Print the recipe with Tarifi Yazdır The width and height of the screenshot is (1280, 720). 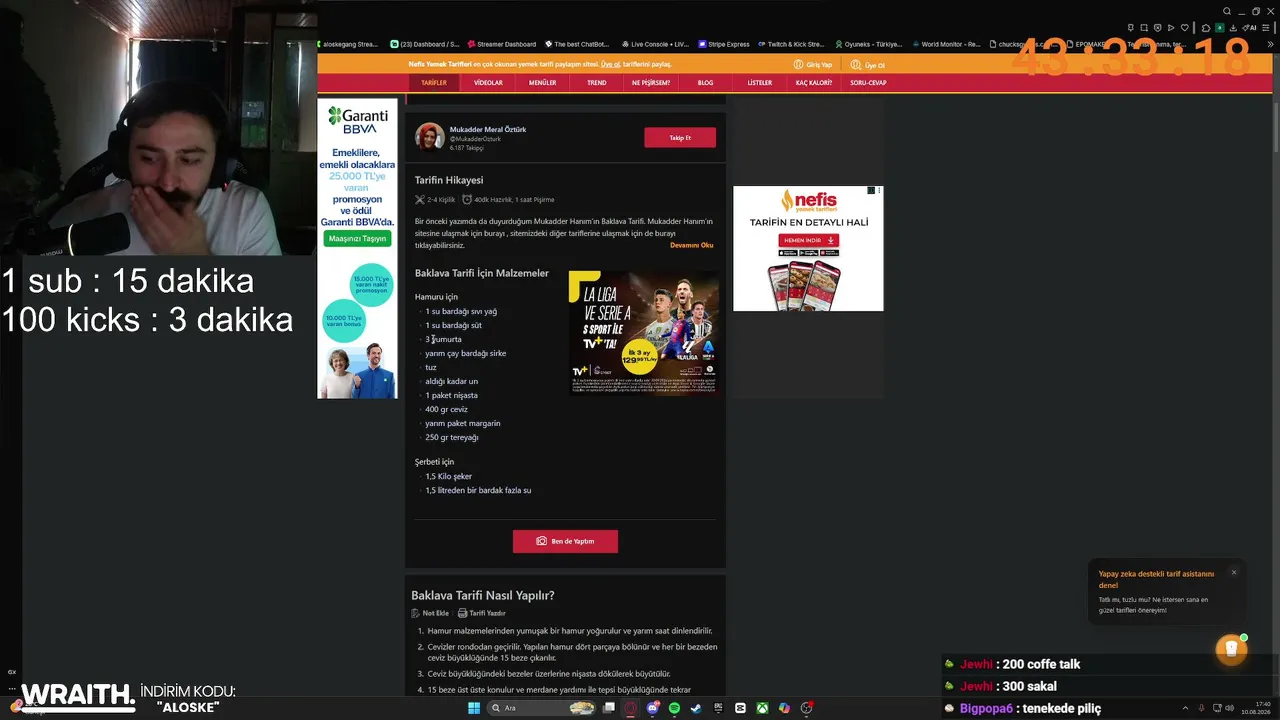click(x=482, y=613)
